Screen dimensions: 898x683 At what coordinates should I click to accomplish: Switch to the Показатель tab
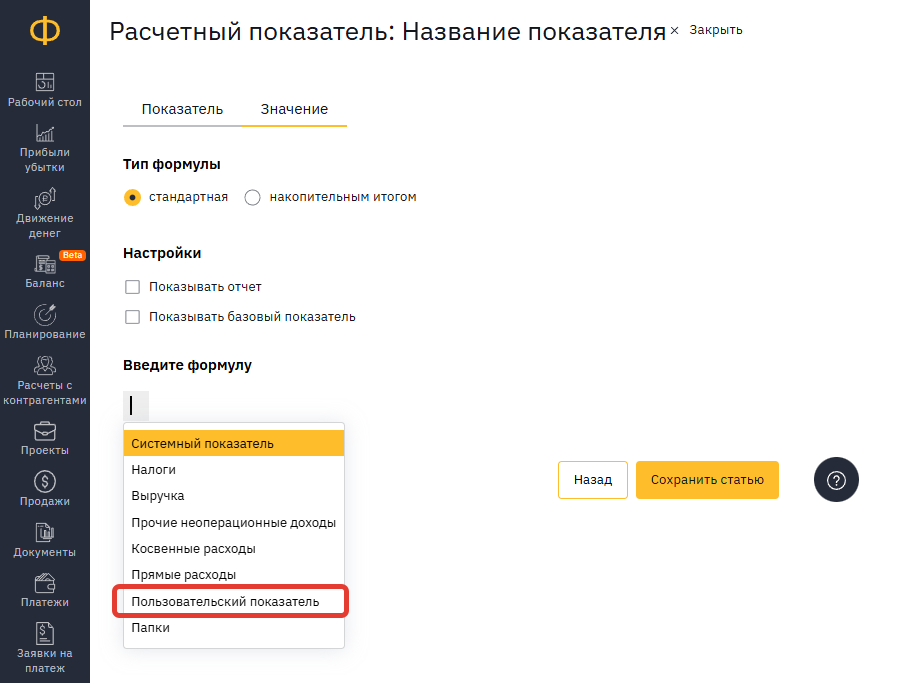(x=182, y=109)
